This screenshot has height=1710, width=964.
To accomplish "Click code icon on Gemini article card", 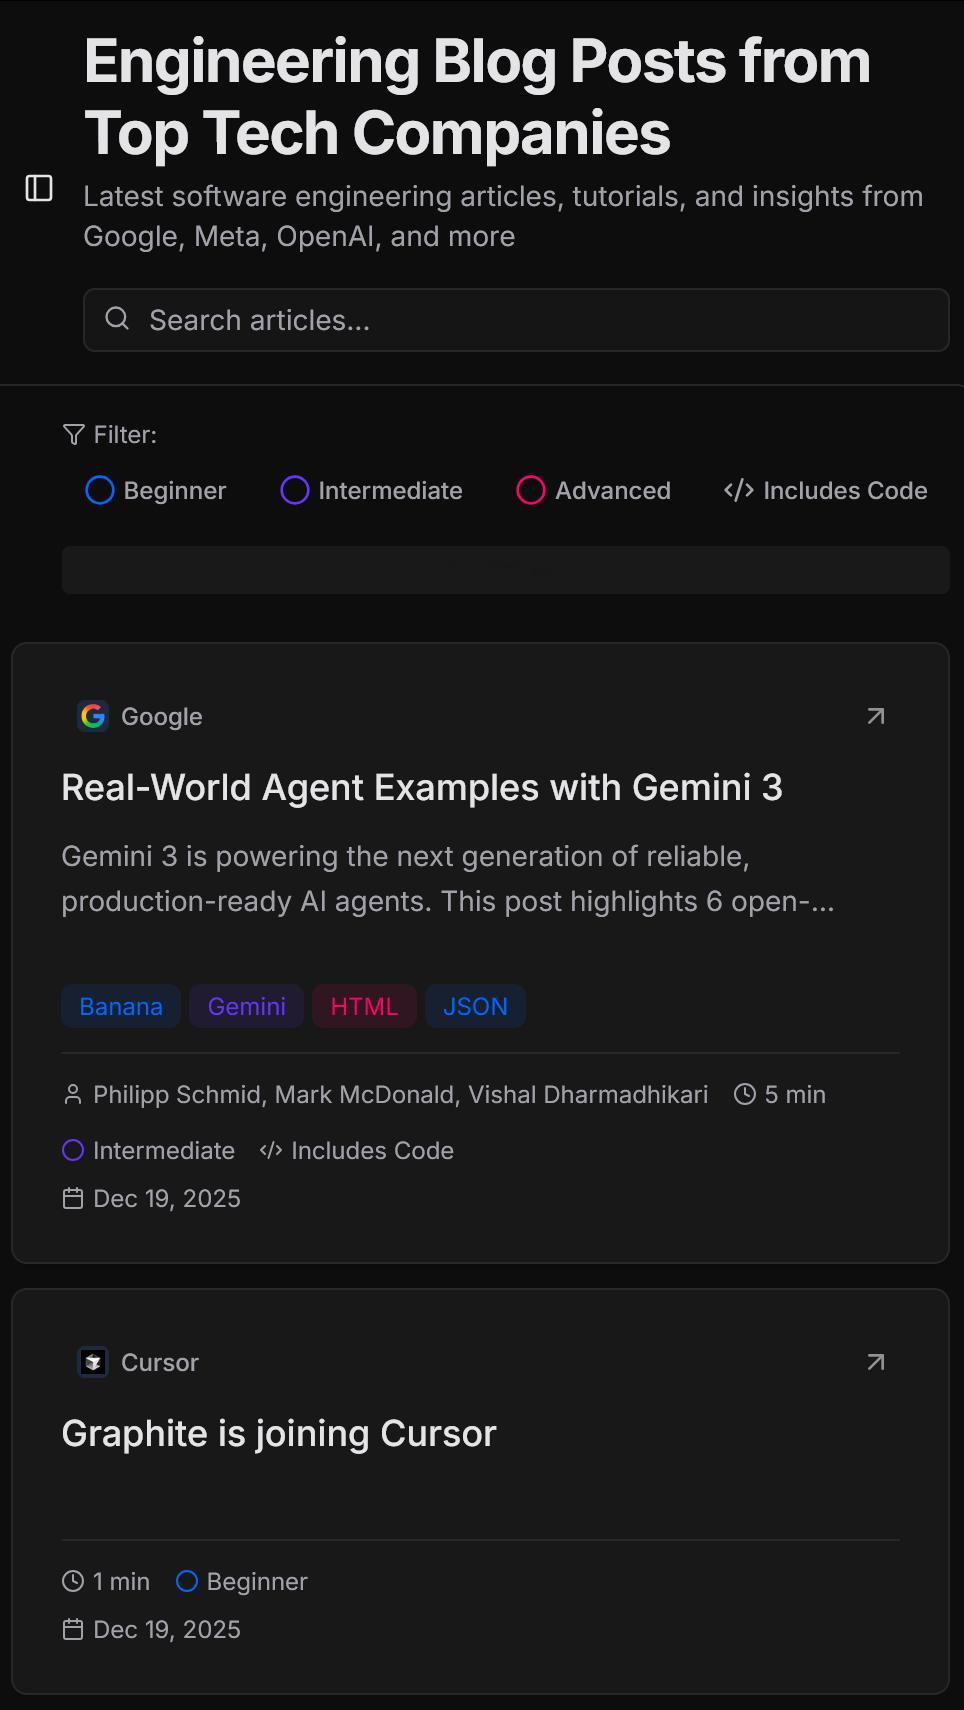I will [270, 1150].
